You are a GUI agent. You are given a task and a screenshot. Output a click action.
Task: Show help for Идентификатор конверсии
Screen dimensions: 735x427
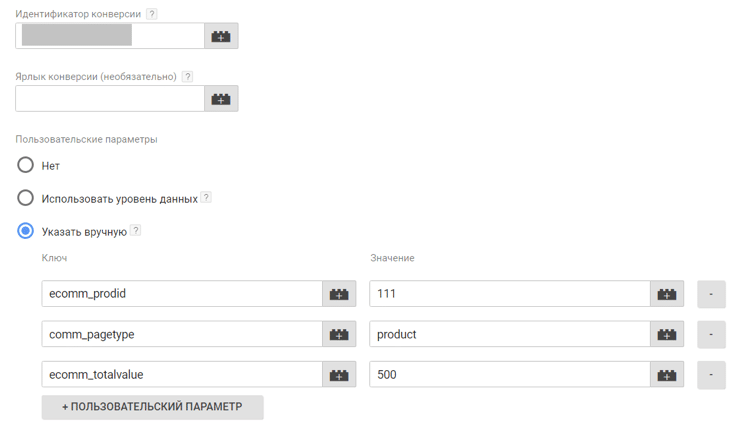(x=152, y=15)
